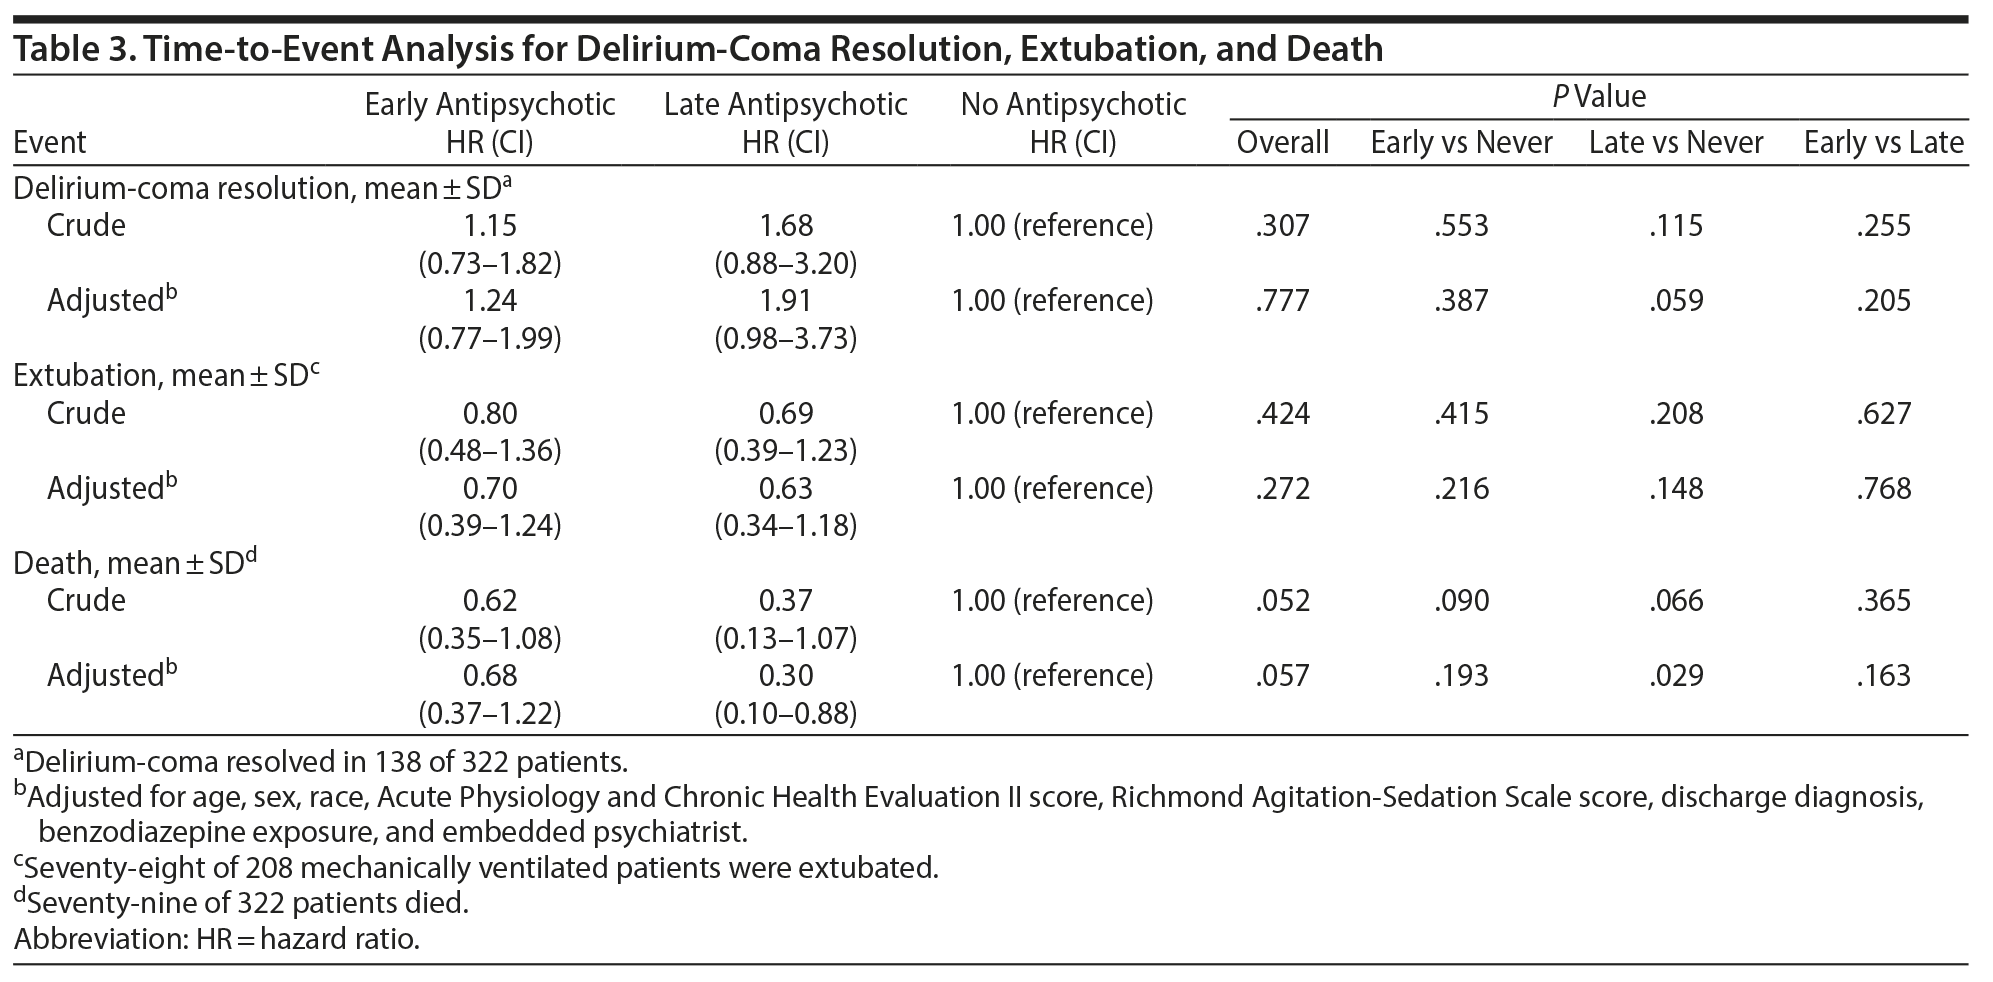Select the Overall P value column header
1993x982 pixels.
[1282, 142]
